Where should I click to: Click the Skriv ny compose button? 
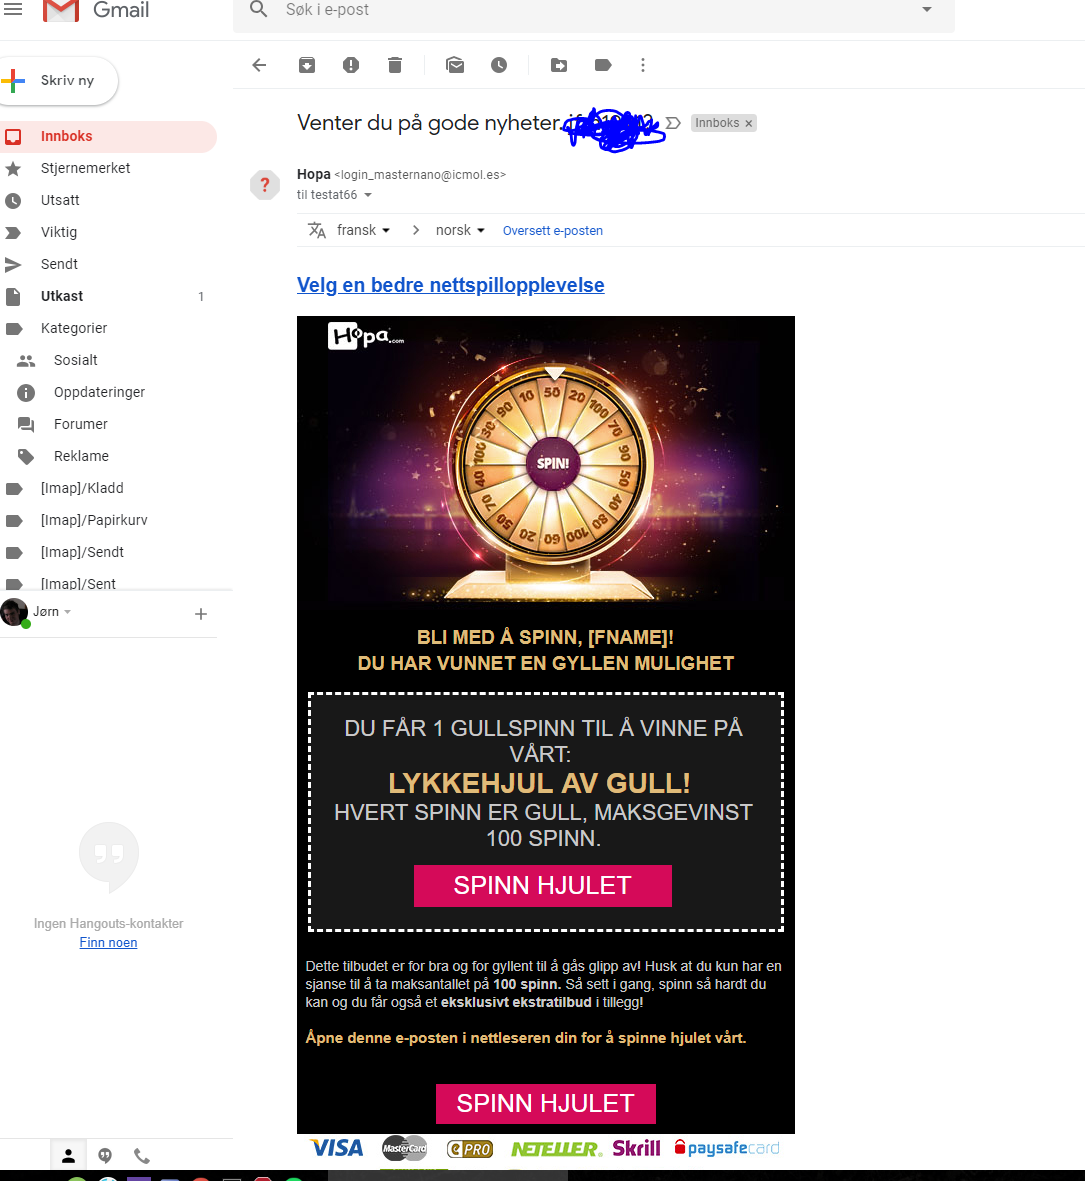pyautogui.click(x=59, y=81)
